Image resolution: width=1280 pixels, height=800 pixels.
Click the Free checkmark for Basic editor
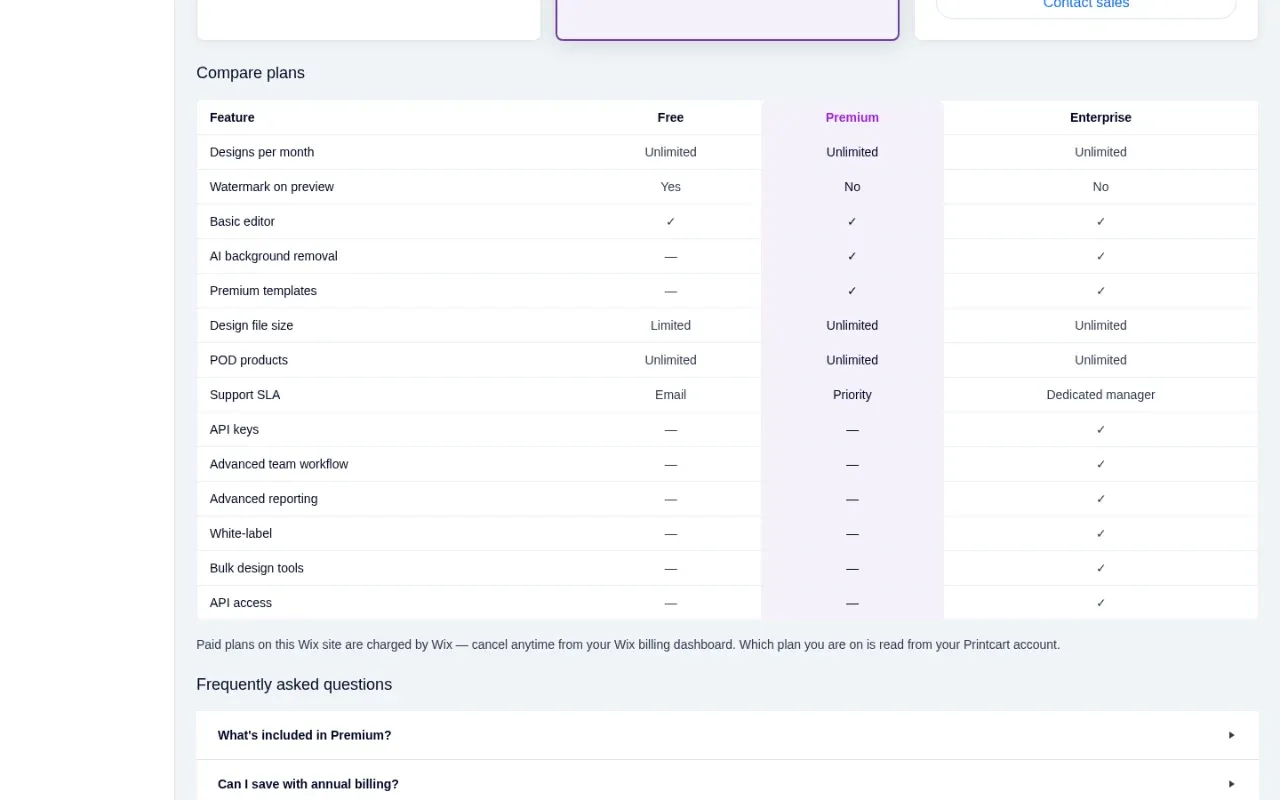pyautogui.click(x=670, y=222)
